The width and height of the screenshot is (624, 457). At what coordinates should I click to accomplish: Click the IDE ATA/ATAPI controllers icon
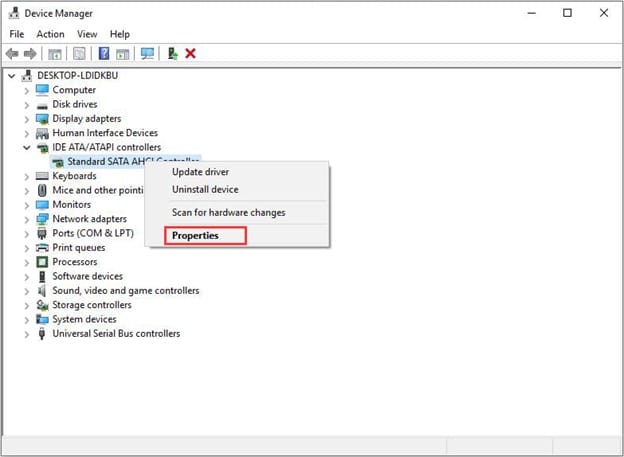[42, 148]
